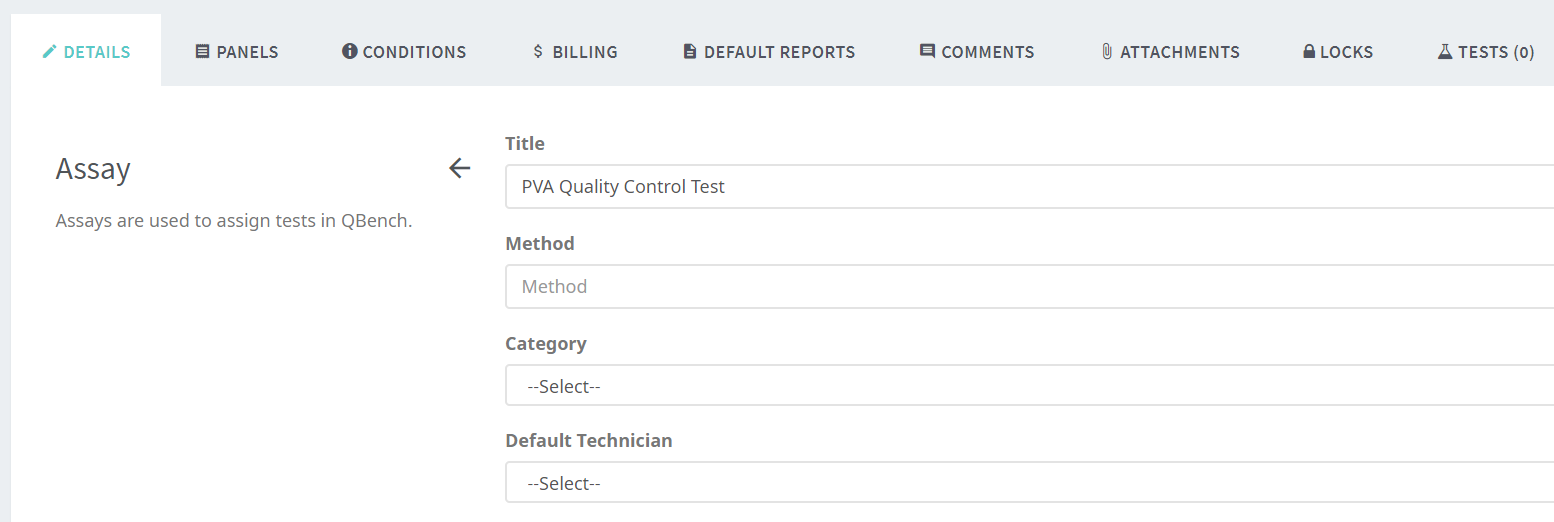The image size is (1554, 522).
Task: Click the Locks padlock icon
Action: (1308, 52)
